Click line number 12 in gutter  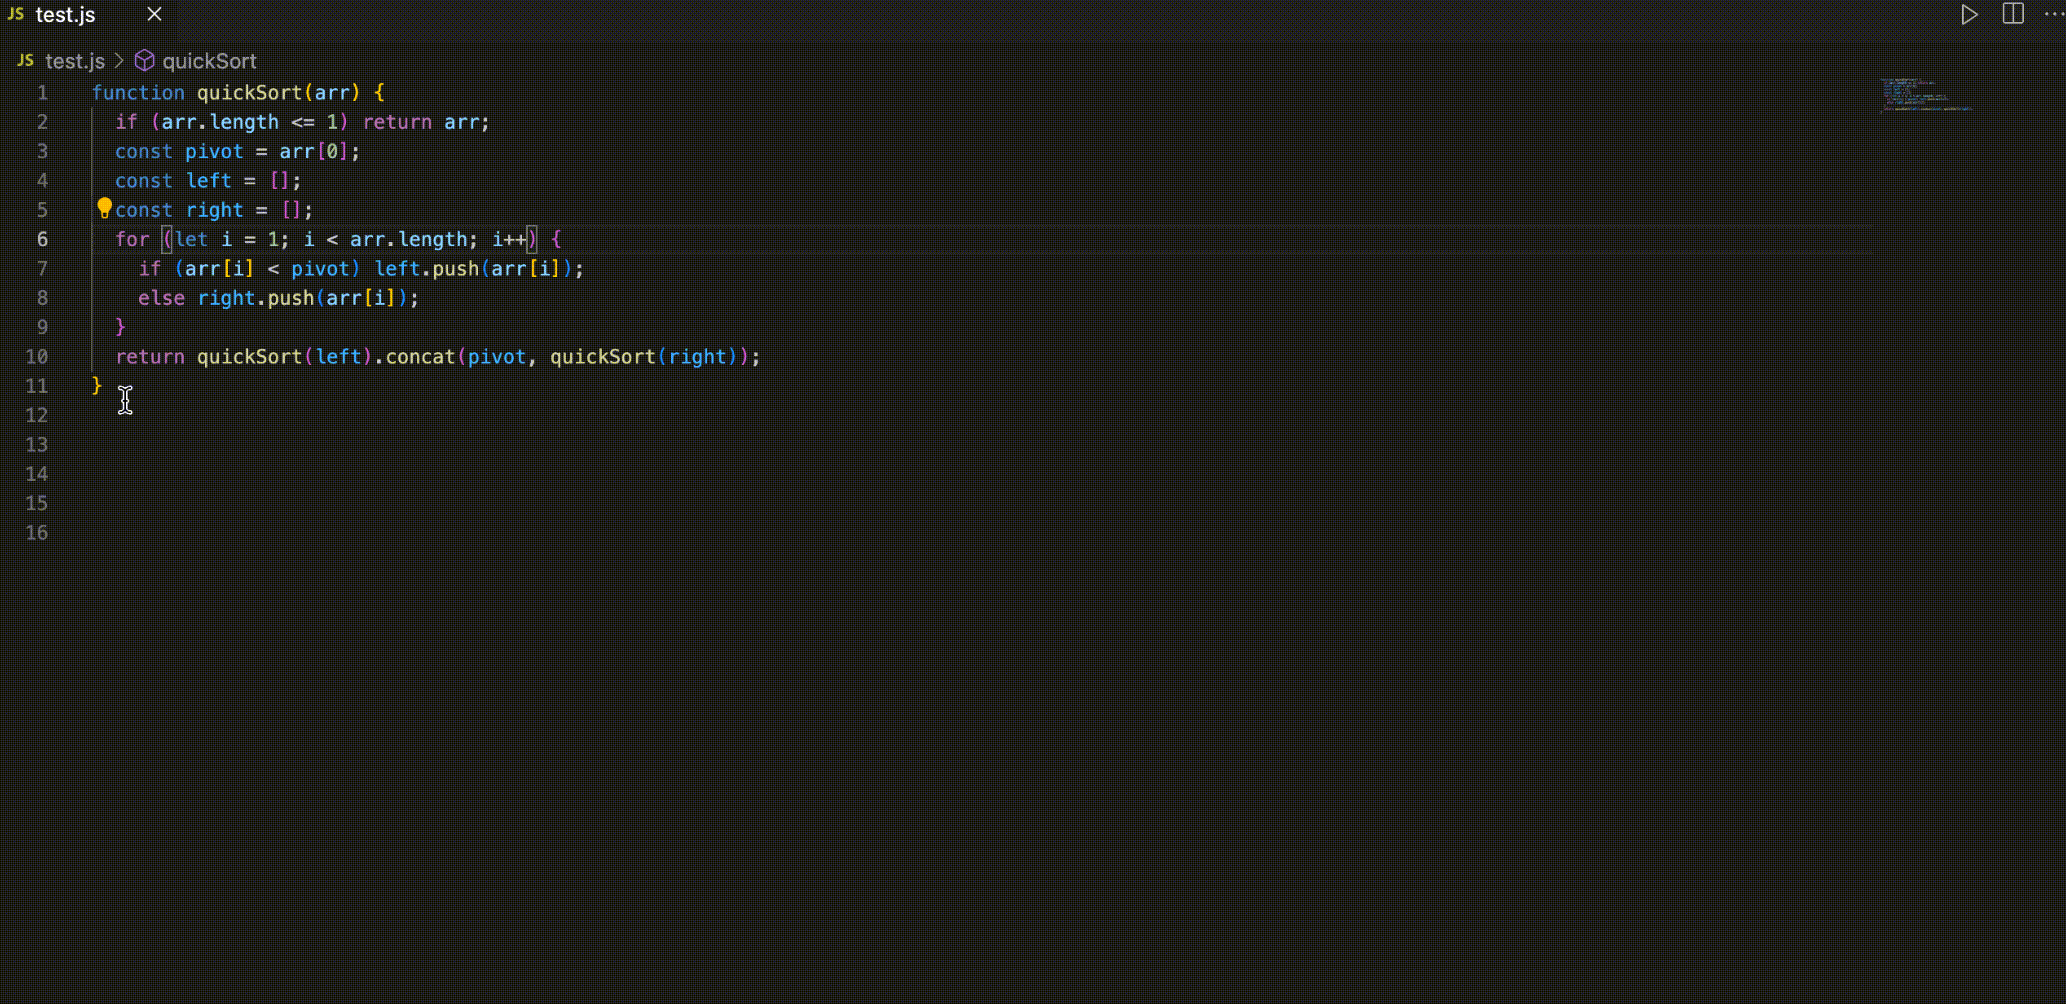[x=37, y=415]
